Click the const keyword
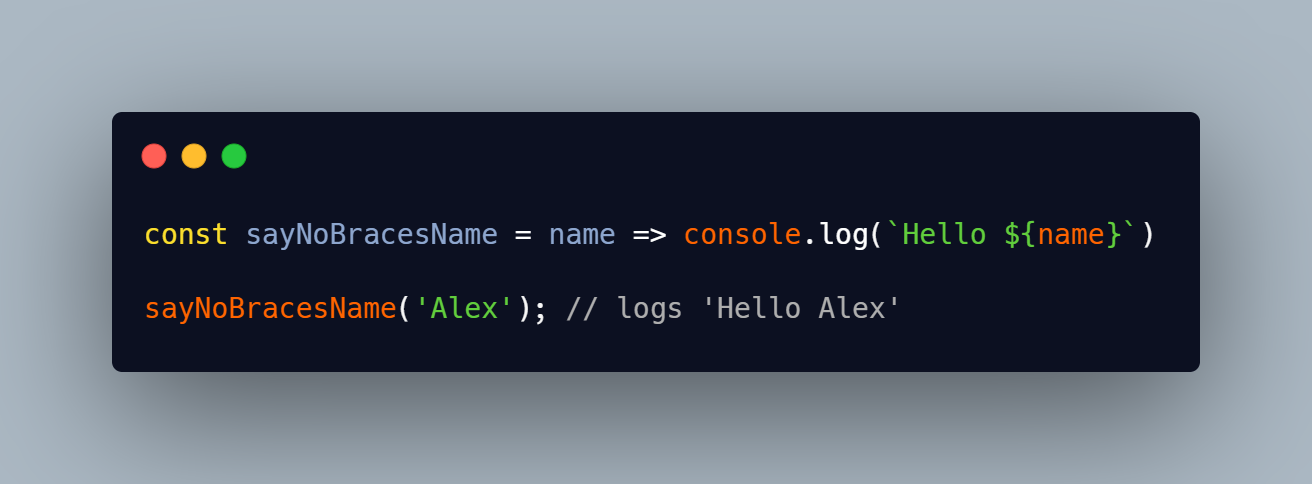The width and height of the screenshot is (1312, 484). tap(187, 235)
